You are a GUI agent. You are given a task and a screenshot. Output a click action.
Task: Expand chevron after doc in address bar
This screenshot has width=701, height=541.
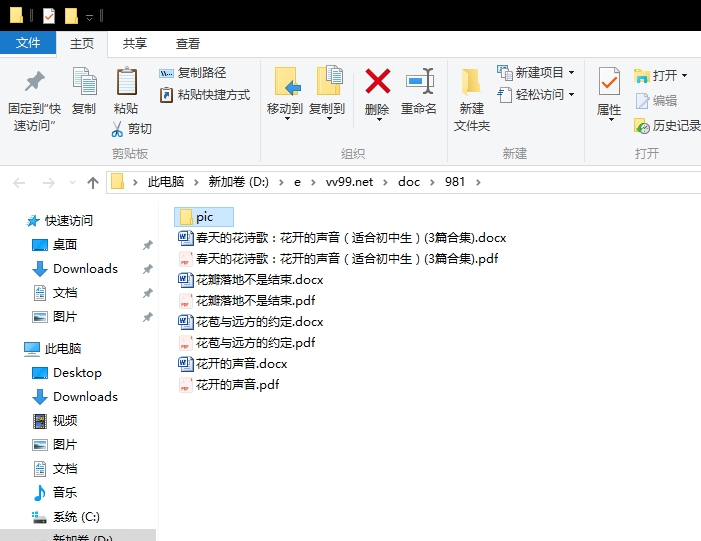(x=432, y=182)
